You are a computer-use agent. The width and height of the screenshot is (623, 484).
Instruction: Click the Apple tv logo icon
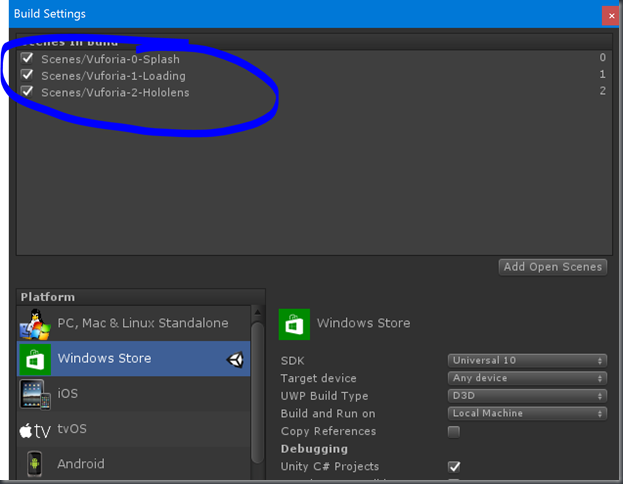pyautogui.click(x=35, y=430)
